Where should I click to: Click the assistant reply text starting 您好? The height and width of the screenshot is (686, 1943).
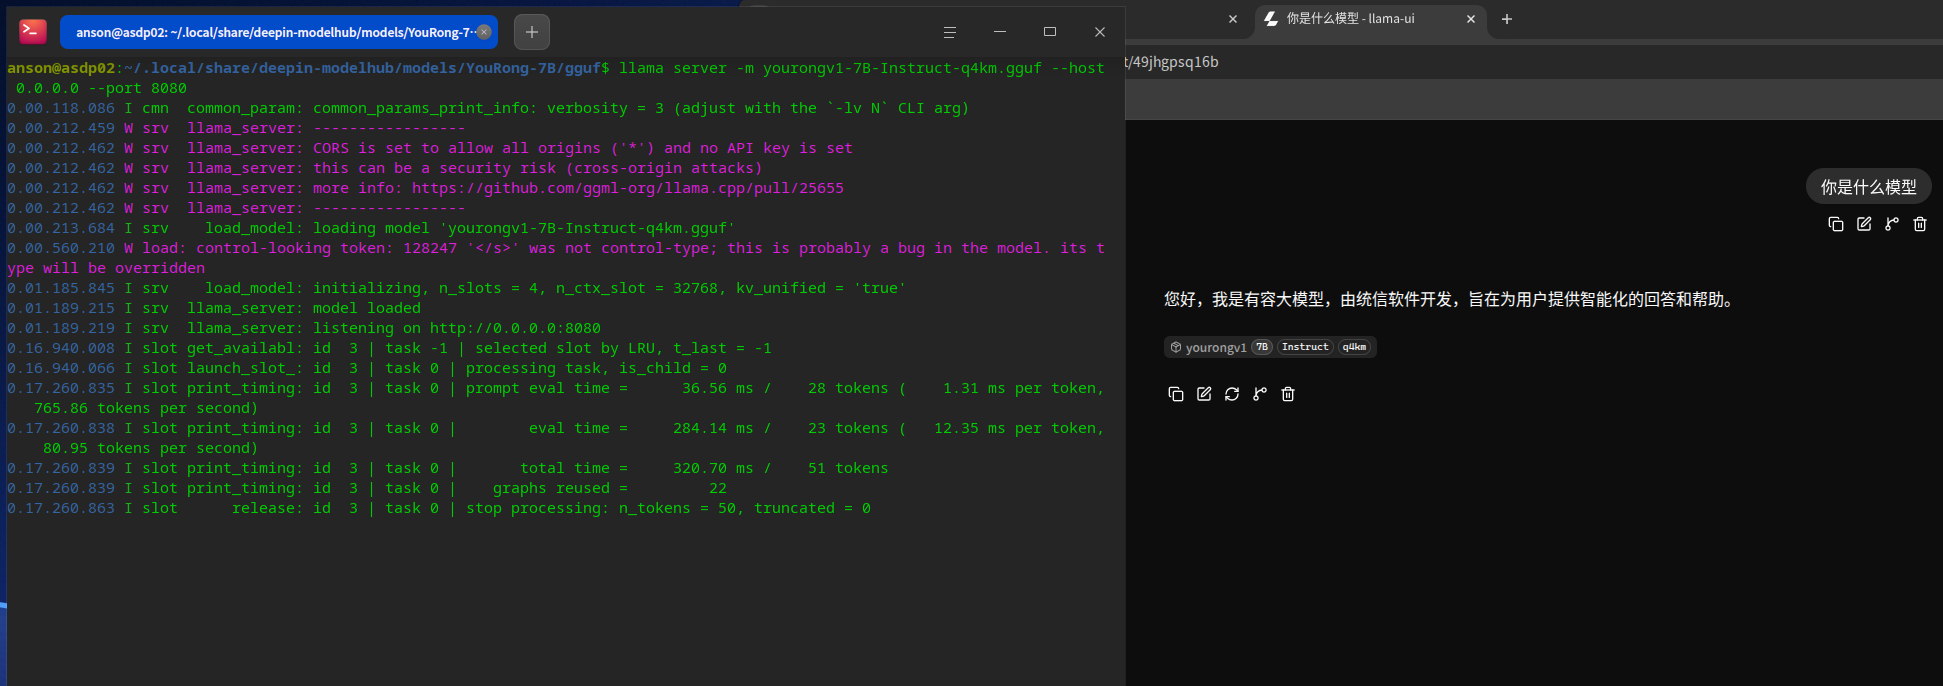pos(1452,300)
